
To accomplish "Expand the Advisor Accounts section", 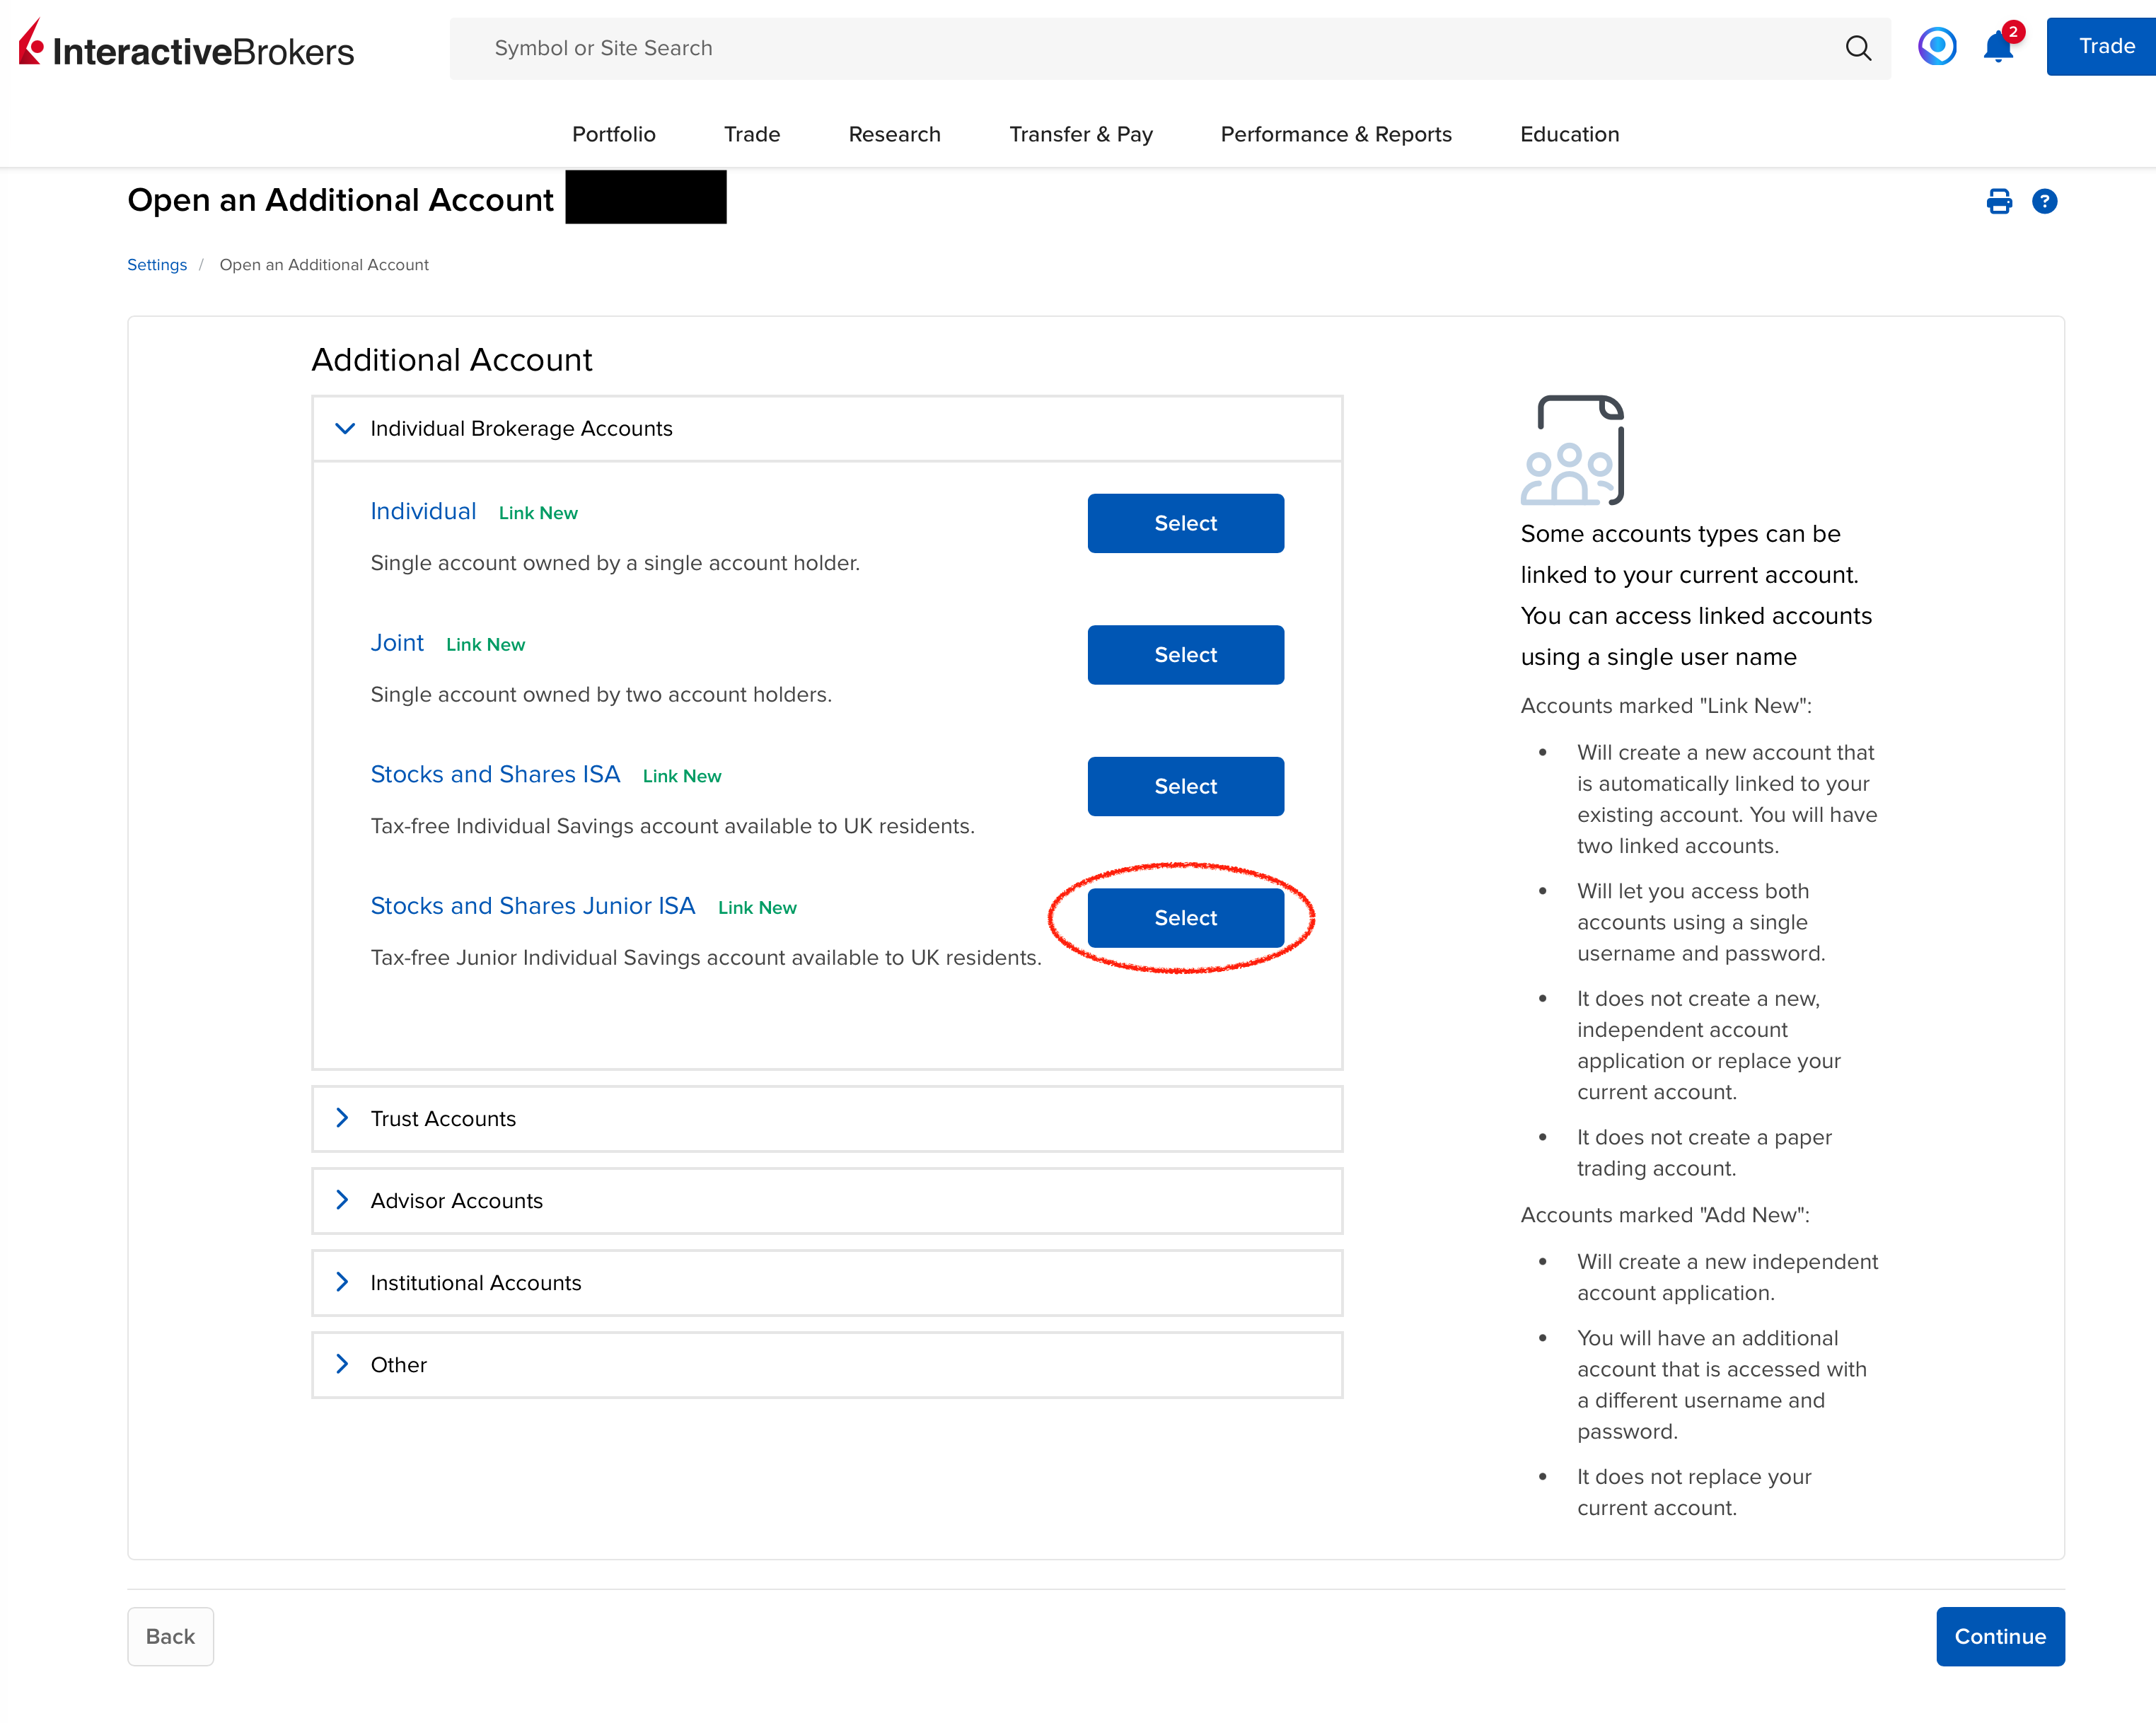I will 343,1200.
